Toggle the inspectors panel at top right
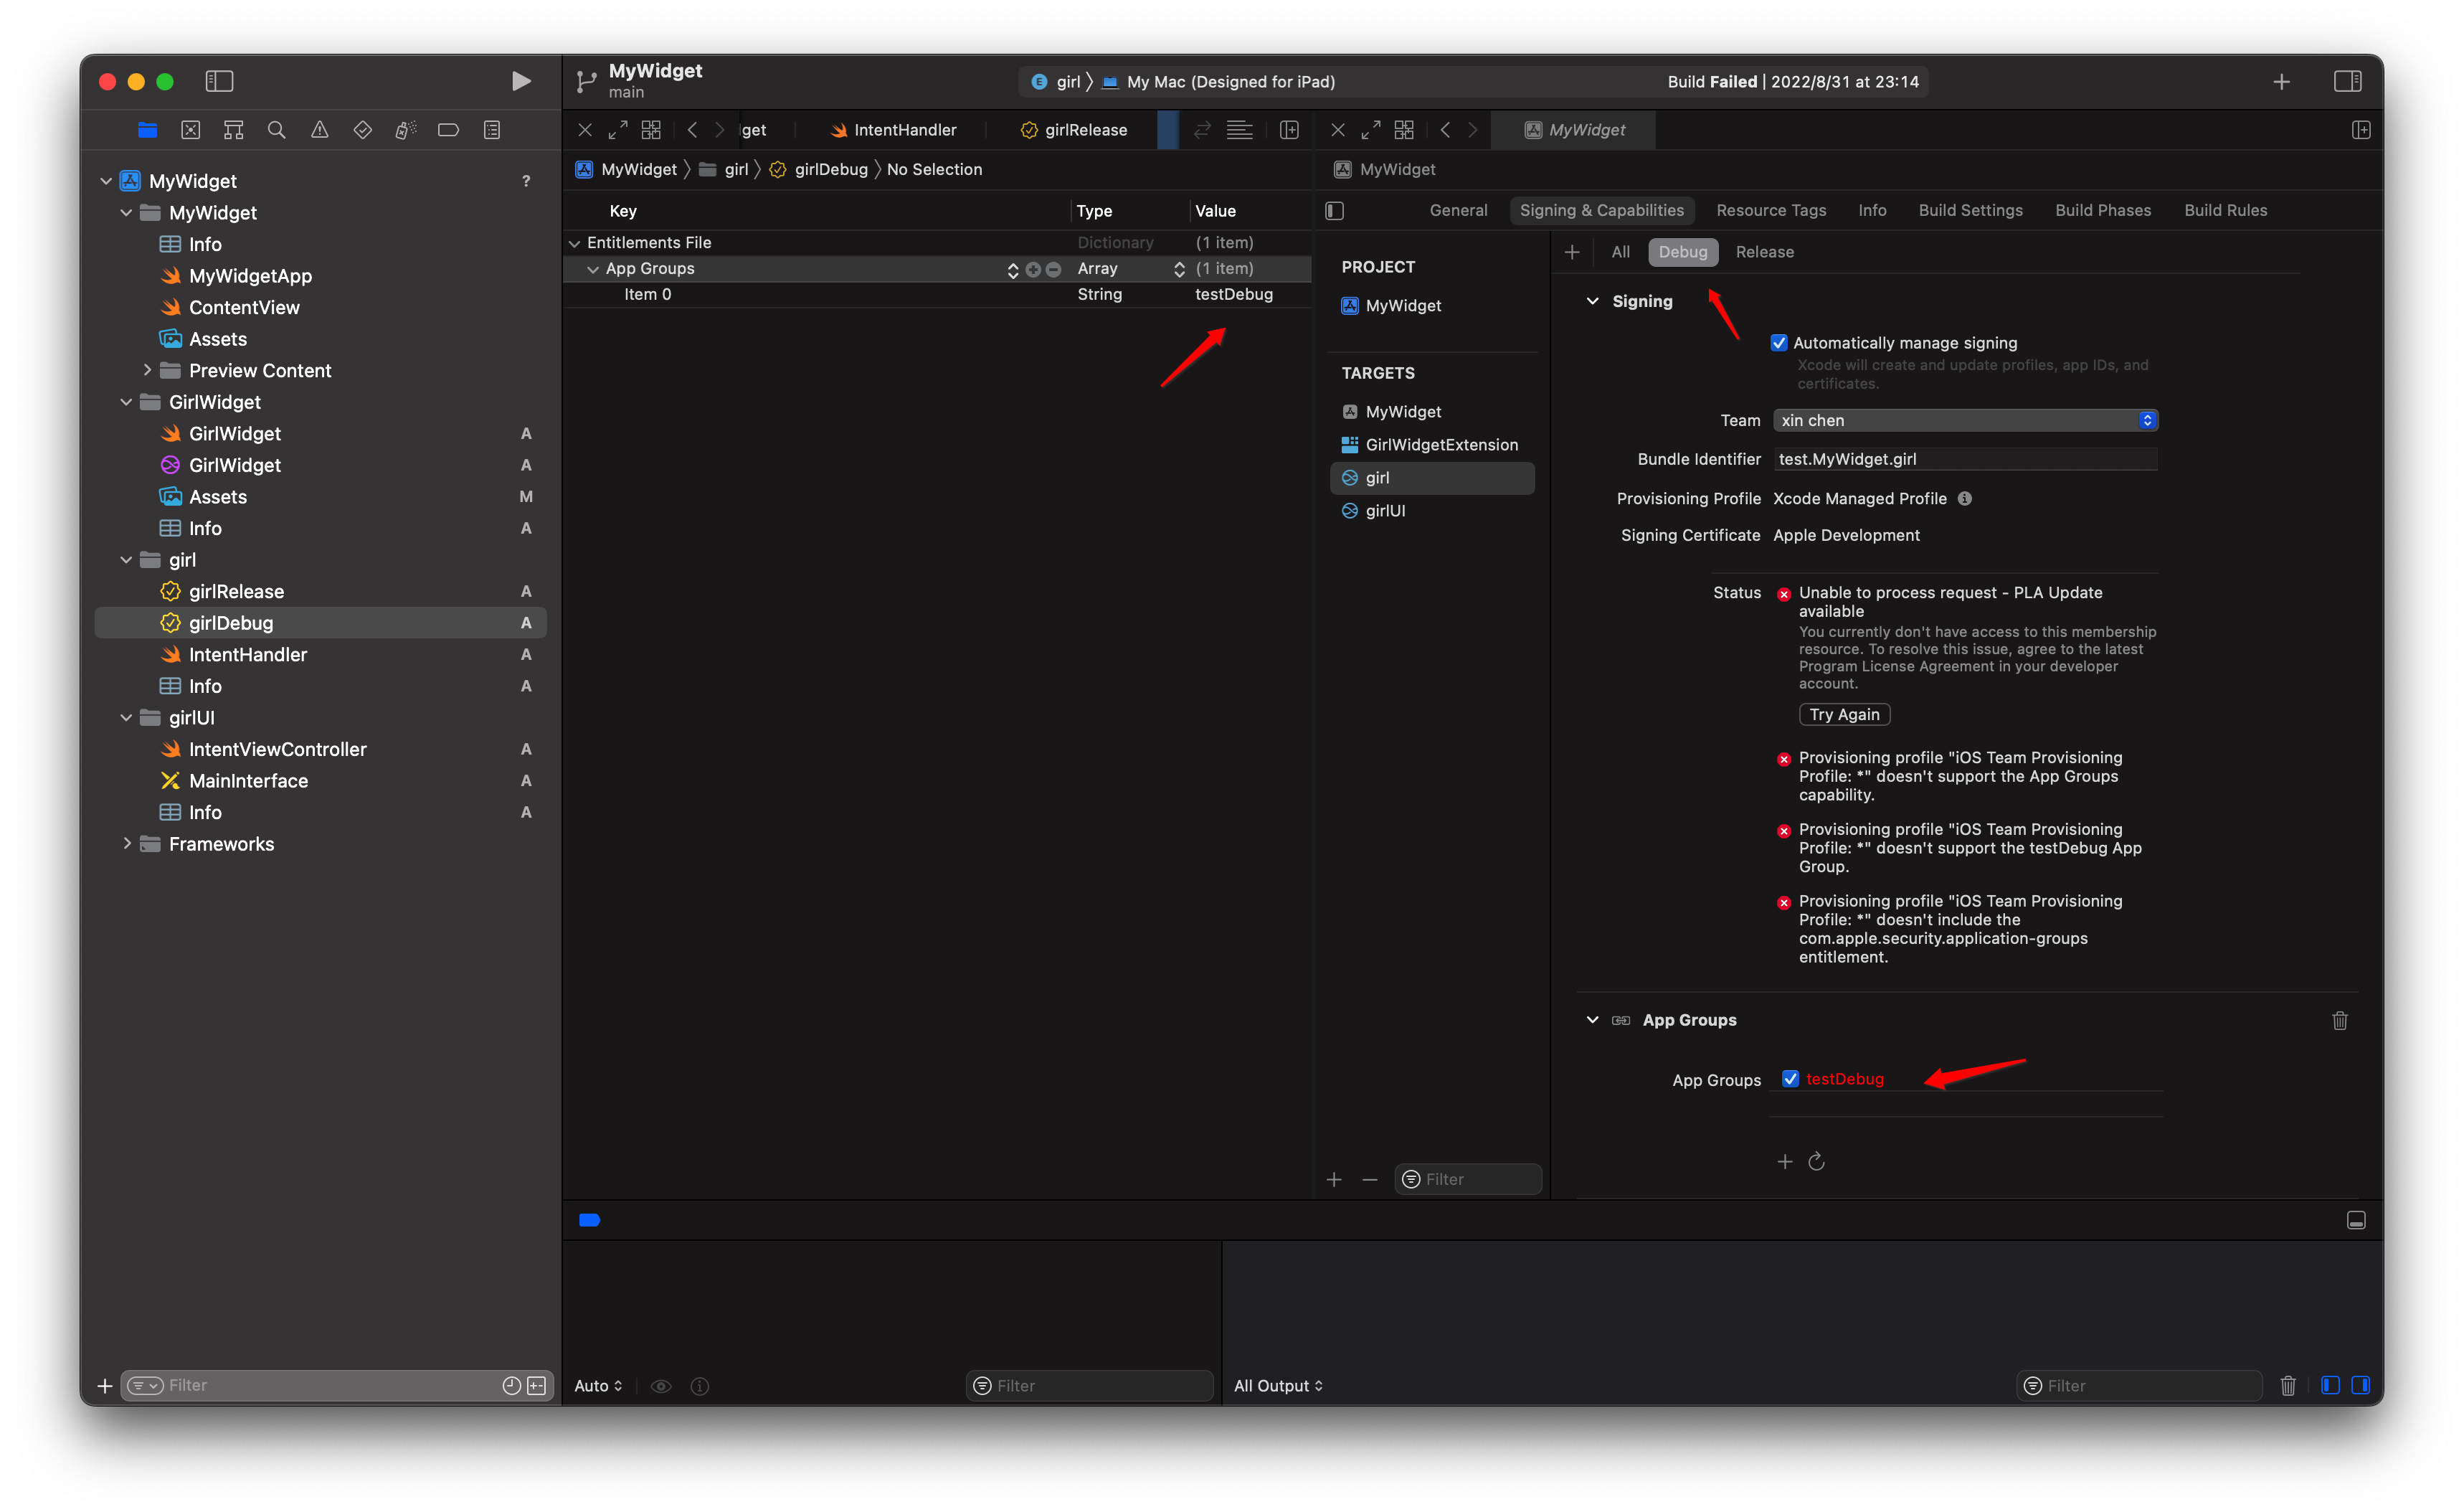The height and width of the screenshot is (1512, 2464). (2348, 81)
